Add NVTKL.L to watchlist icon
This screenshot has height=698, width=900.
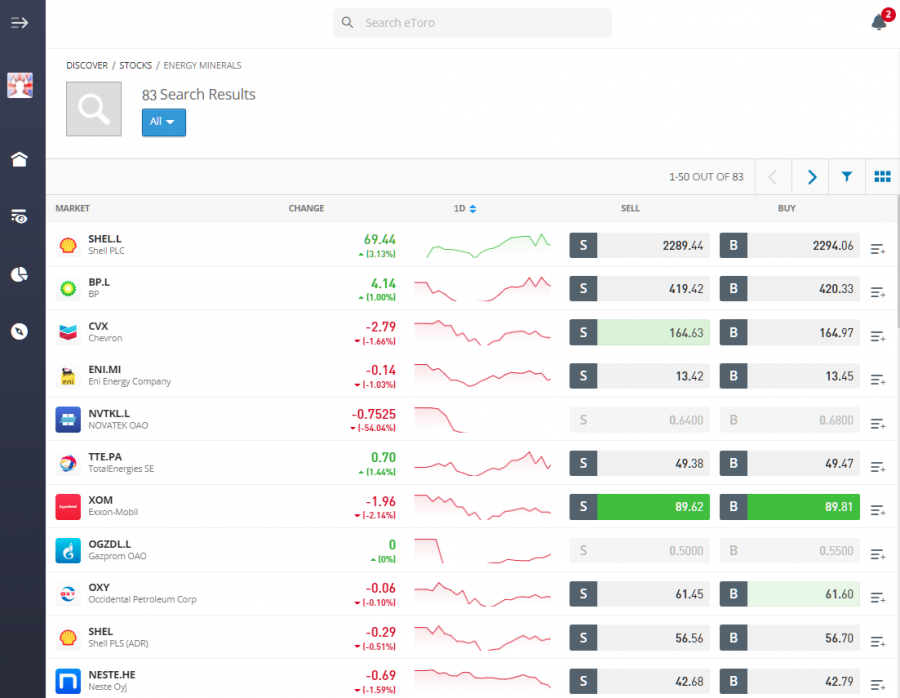pyautogui.click(x=878, y=424)
